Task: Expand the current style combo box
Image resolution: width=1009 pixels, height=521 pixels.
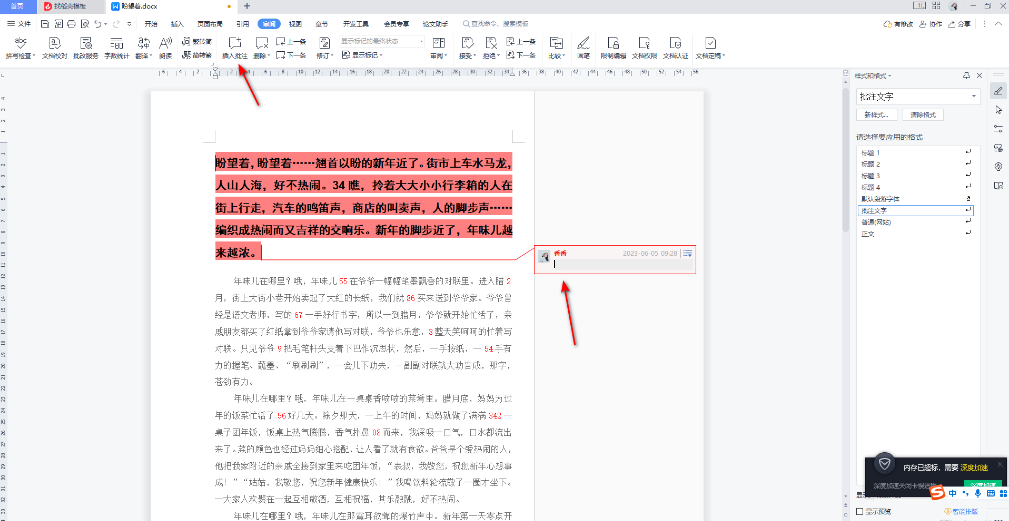Action: pos(974,96)
